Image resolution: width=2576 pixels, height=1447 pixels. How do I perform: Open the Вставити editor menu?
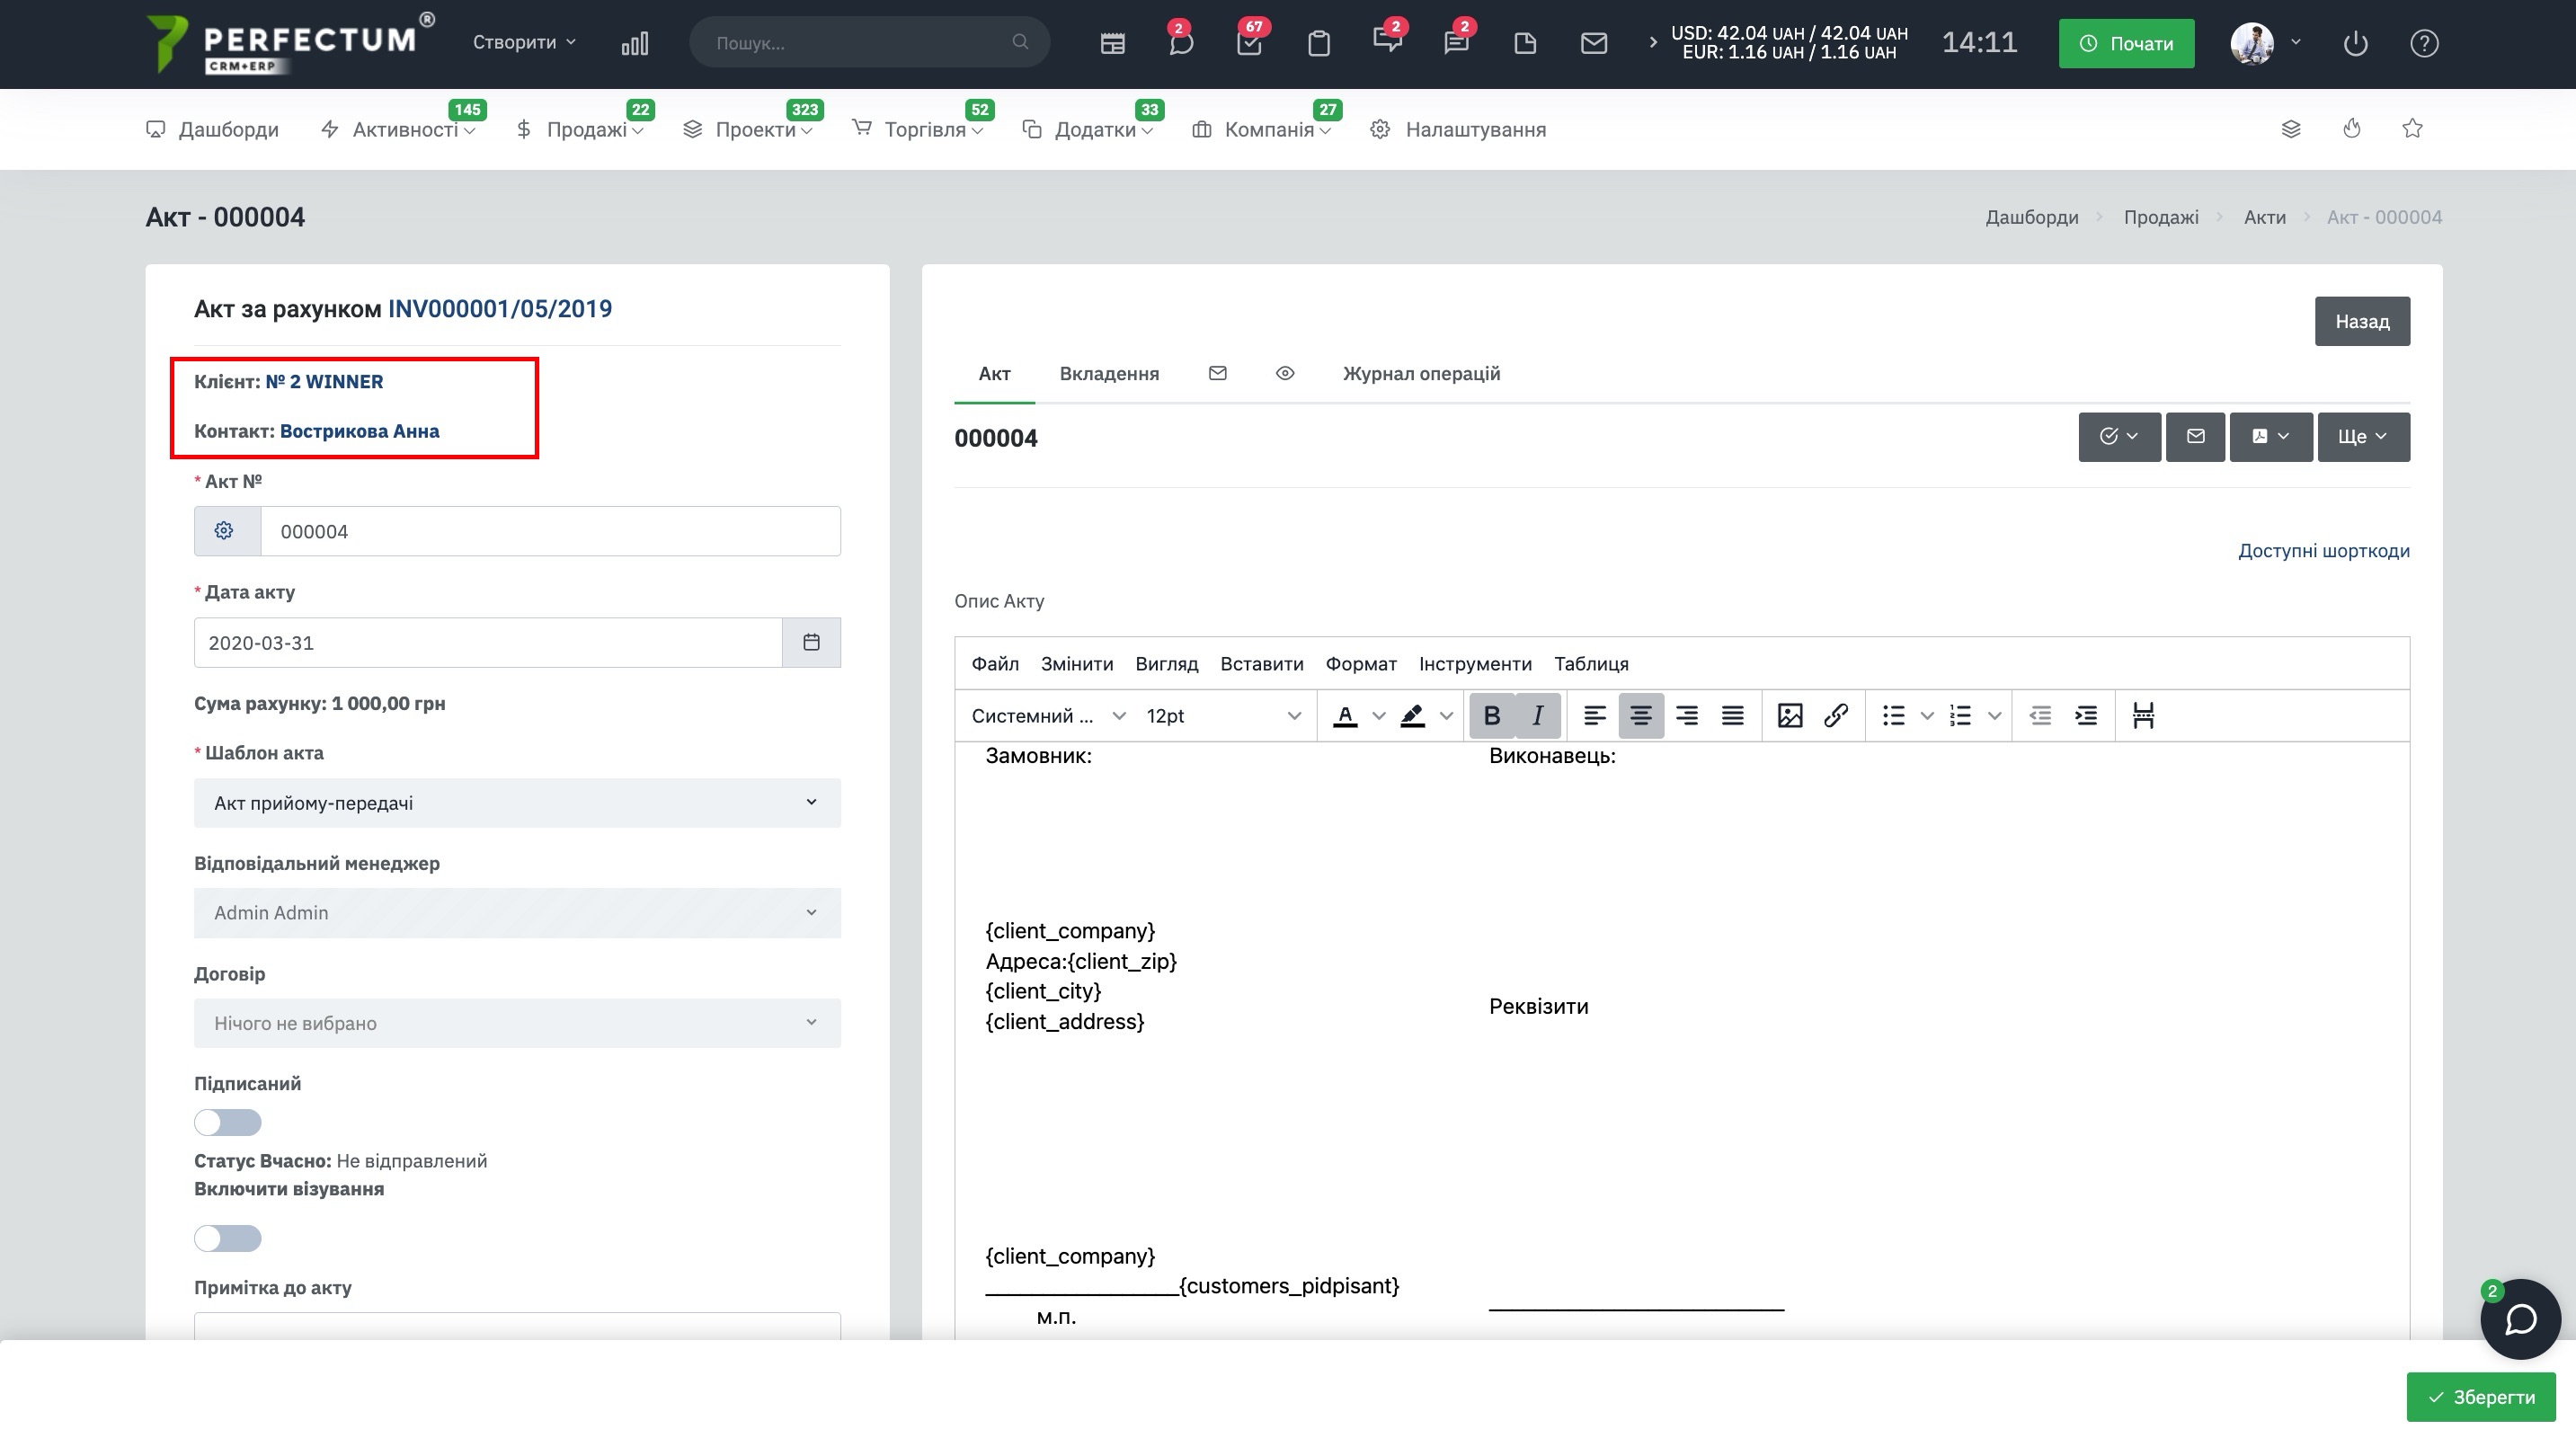(x=1261, y=664)
